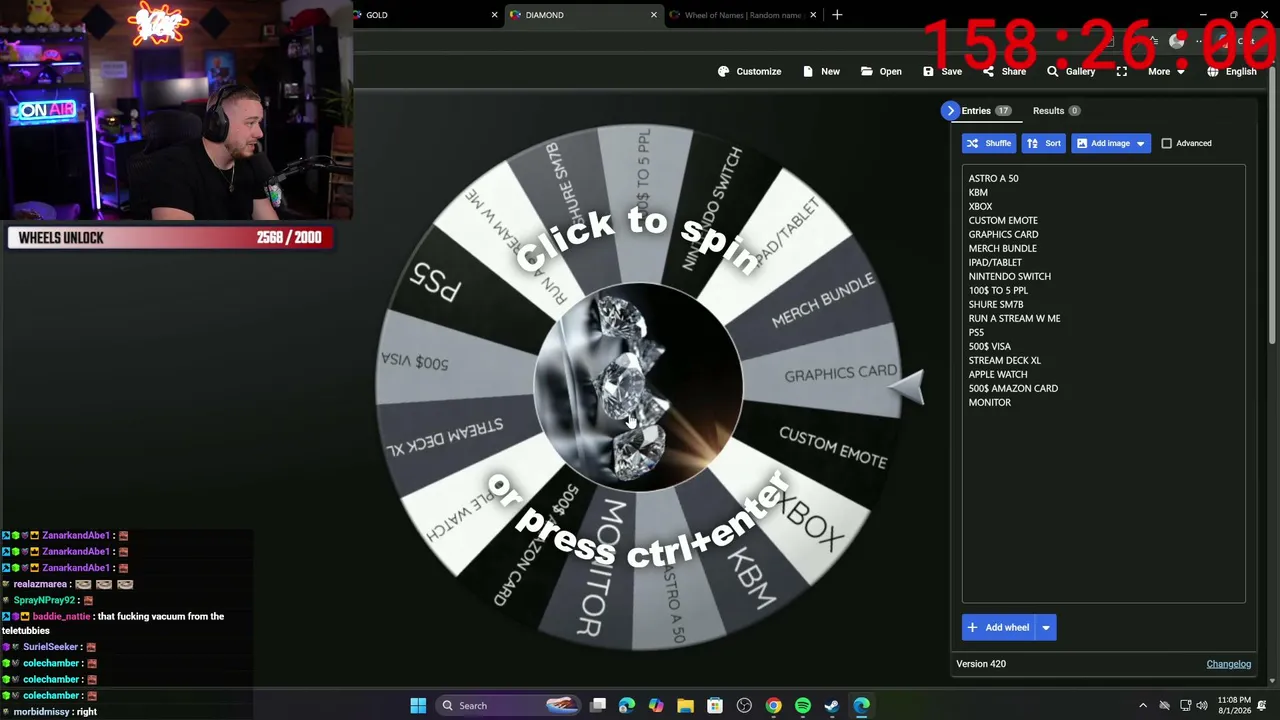This screenshot has width=1280, height=720.
Task: Open the Changelog link
Action: point(1228,664)
